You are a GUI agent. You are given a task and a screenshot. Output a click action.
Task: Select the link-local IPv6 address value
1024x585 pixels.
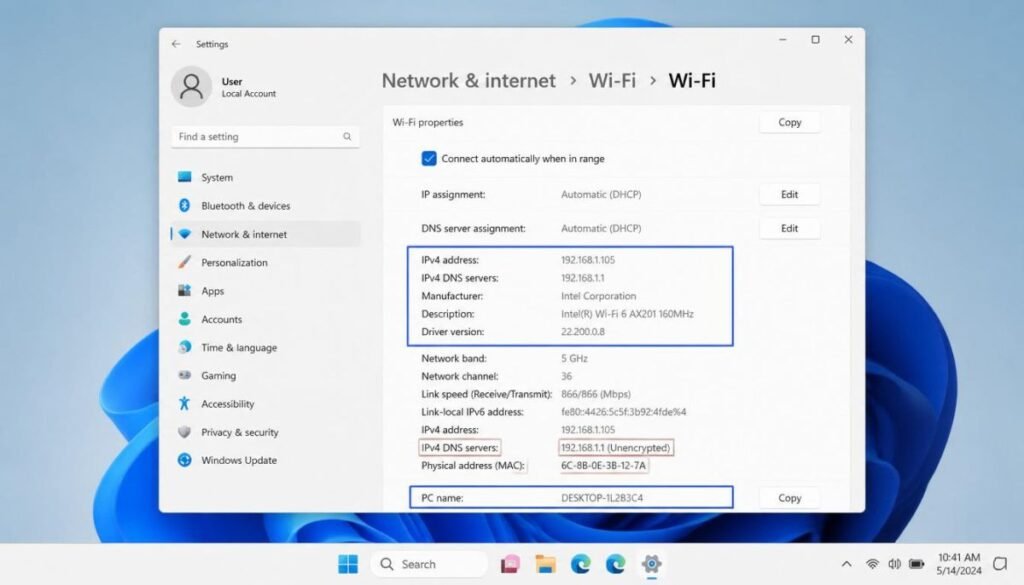624,412
